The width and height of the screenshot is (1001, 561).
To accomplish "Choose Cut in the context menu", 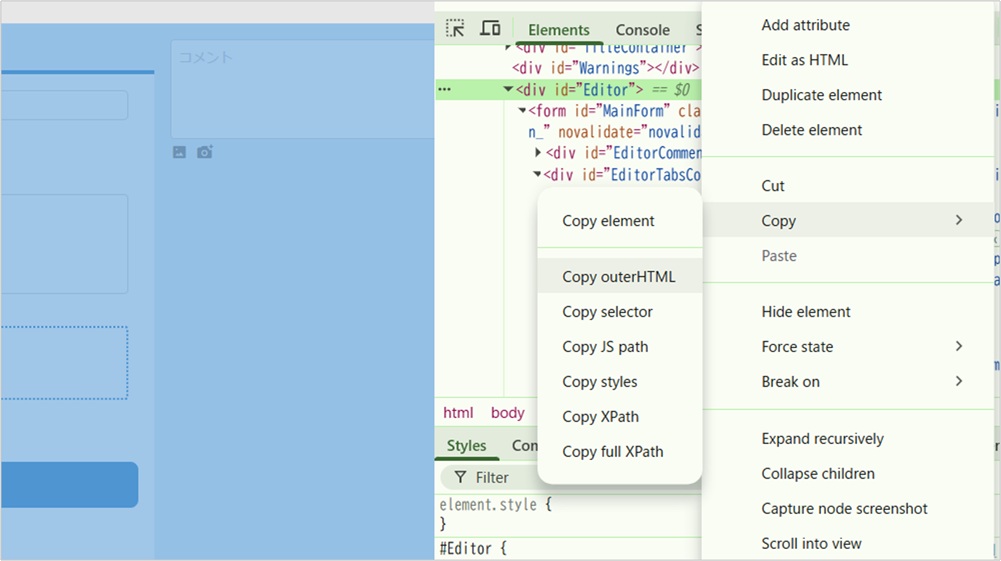I will [772, 186].
